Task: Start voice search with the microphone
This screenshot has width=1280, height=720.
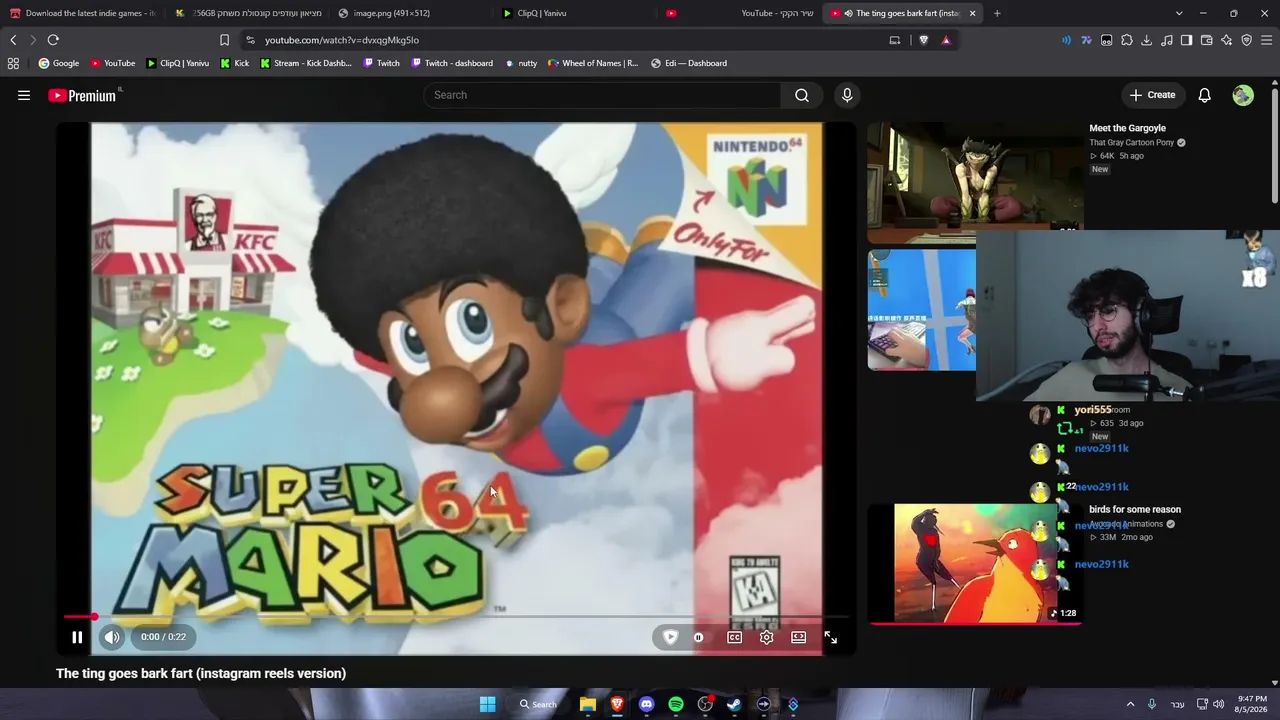Action: pyautogui.click(x=847, y=95)
